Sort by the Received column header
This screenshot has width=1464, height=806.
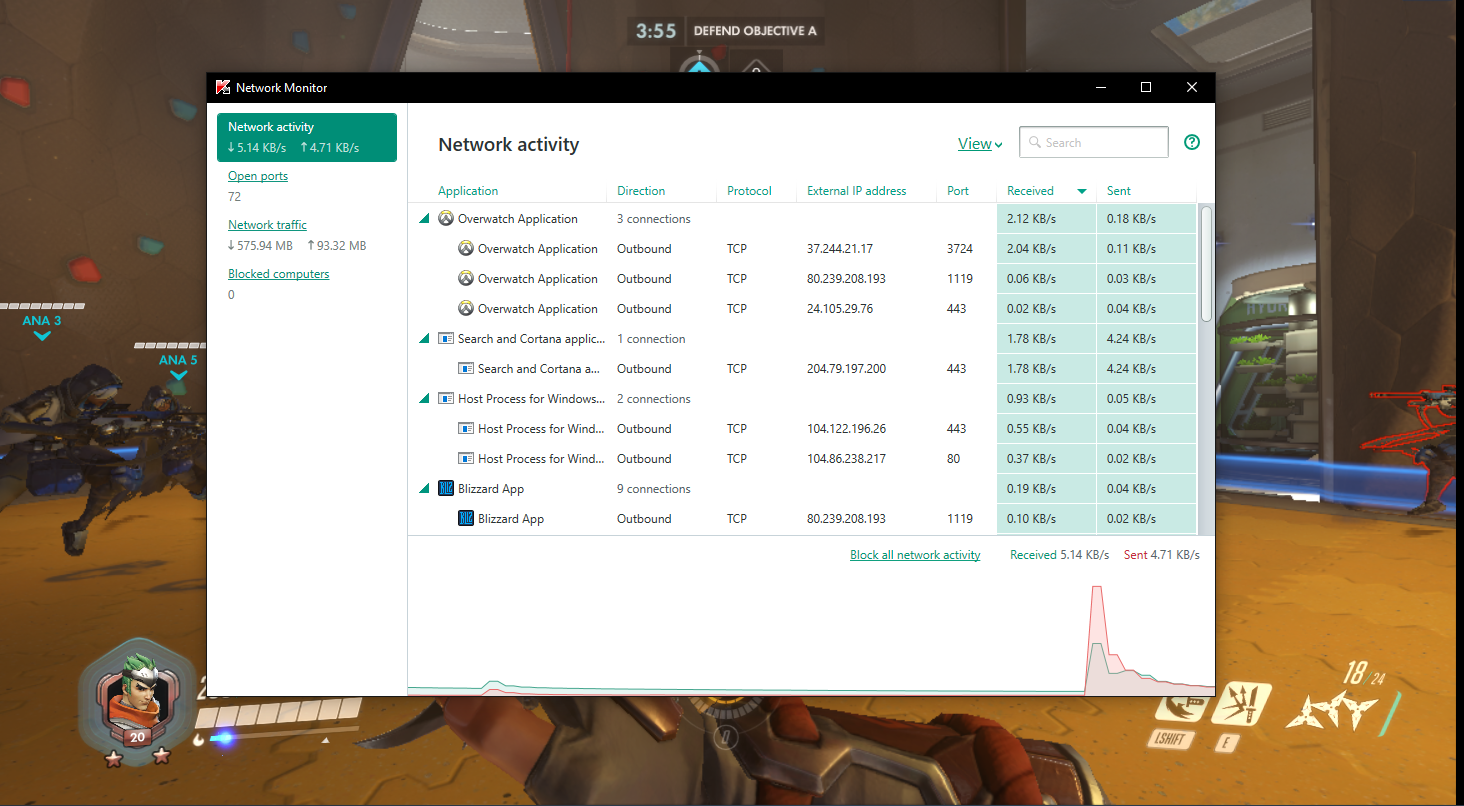pyautogui.click(x=1030, y=191)
